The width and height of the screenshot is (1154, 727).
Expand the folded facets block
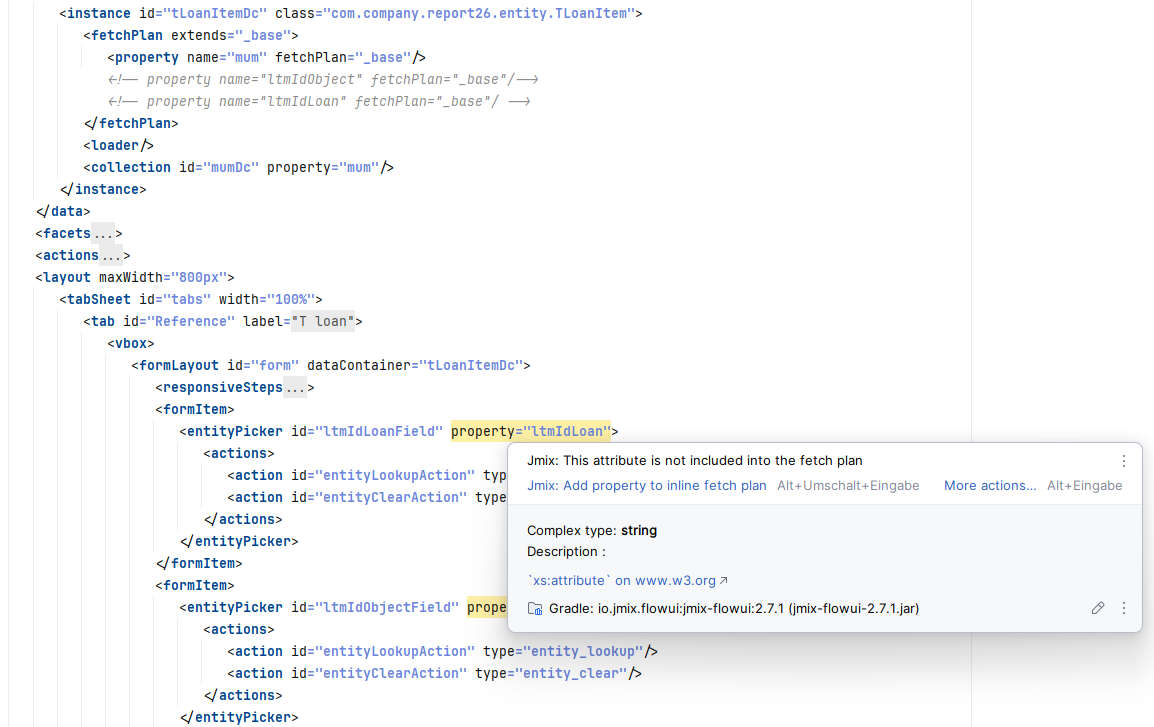(103, 234)
